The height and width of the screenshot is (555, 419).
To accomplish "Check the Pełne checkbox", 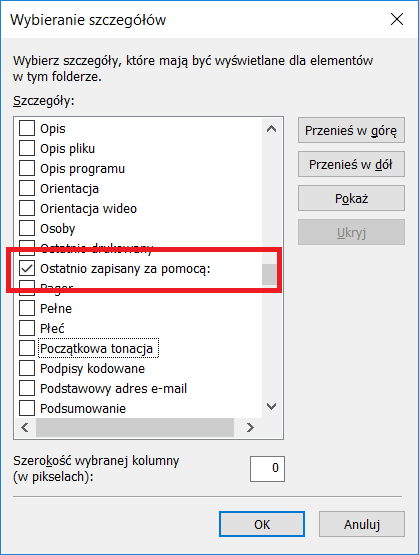I will [x=27, y=308].
